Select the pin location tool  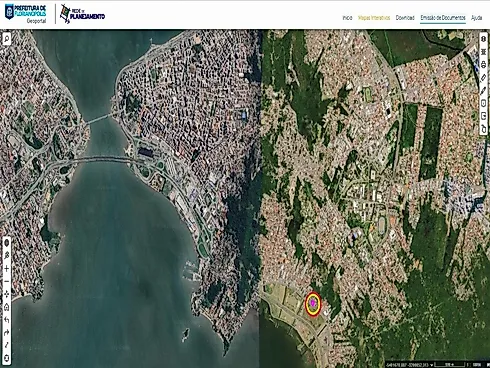coord(6,255)
